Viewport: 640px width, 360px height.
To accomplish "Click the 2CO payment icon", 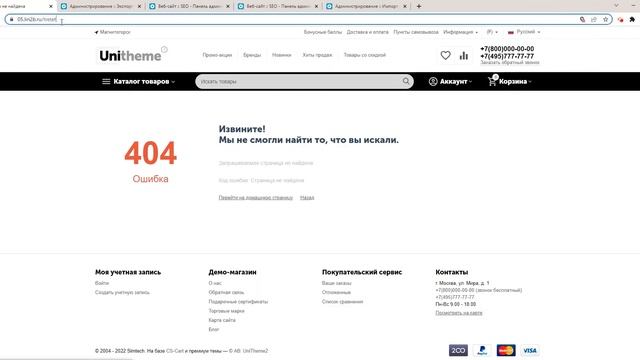I will tap(458, 350).
